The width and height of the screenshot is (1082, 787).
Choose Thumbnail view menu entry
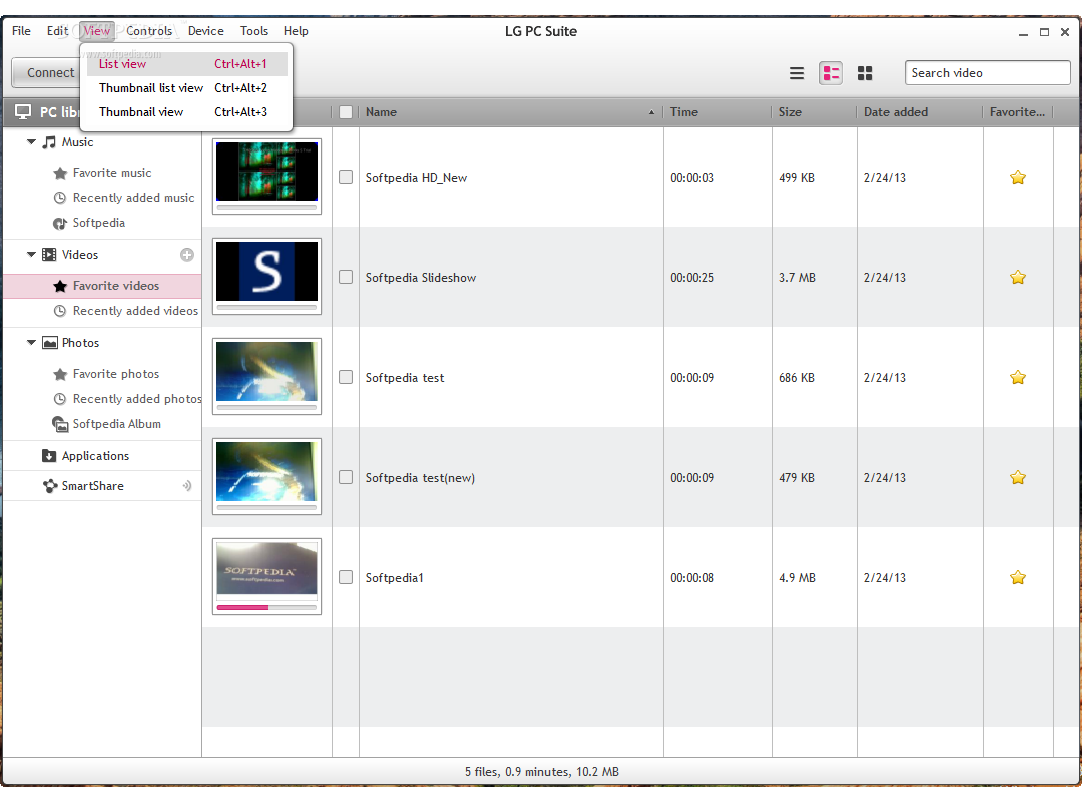[x=187, y=112]
